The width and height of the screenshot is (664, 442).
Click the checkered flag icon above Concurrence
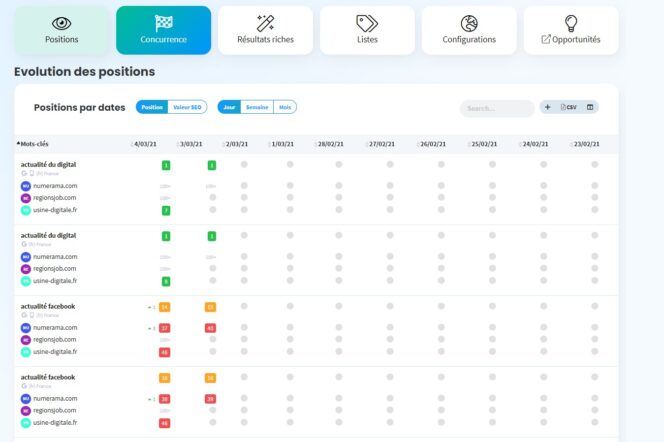(163, 23)
